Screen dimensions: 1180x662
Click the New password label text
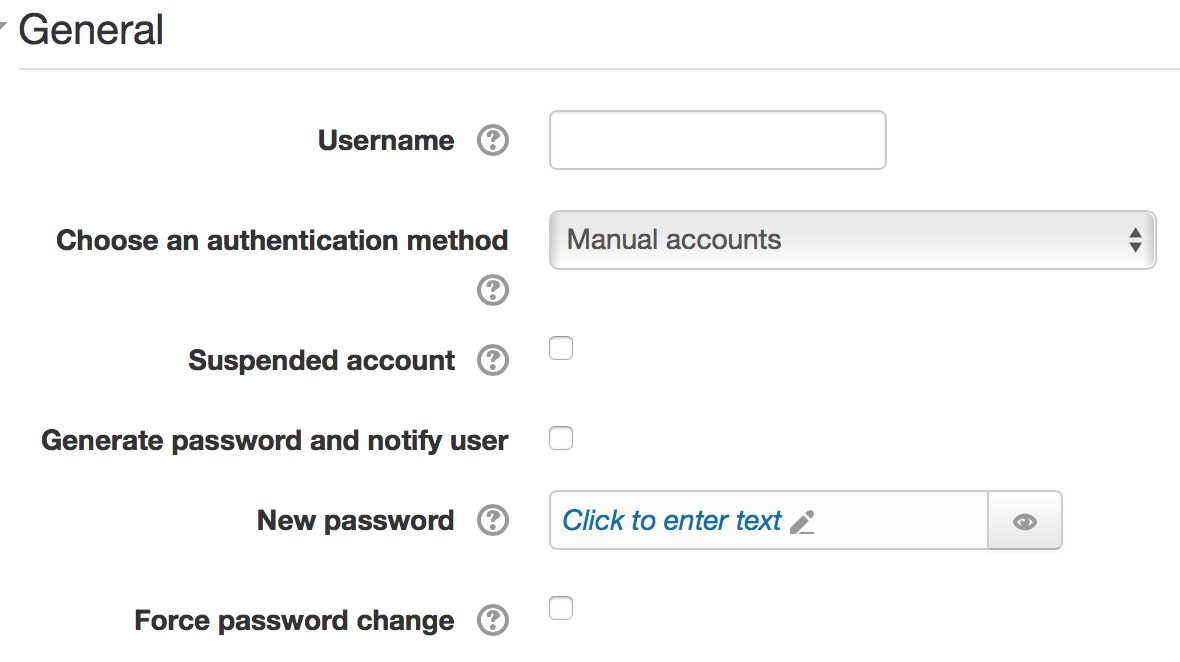click(x=355, y=521)
